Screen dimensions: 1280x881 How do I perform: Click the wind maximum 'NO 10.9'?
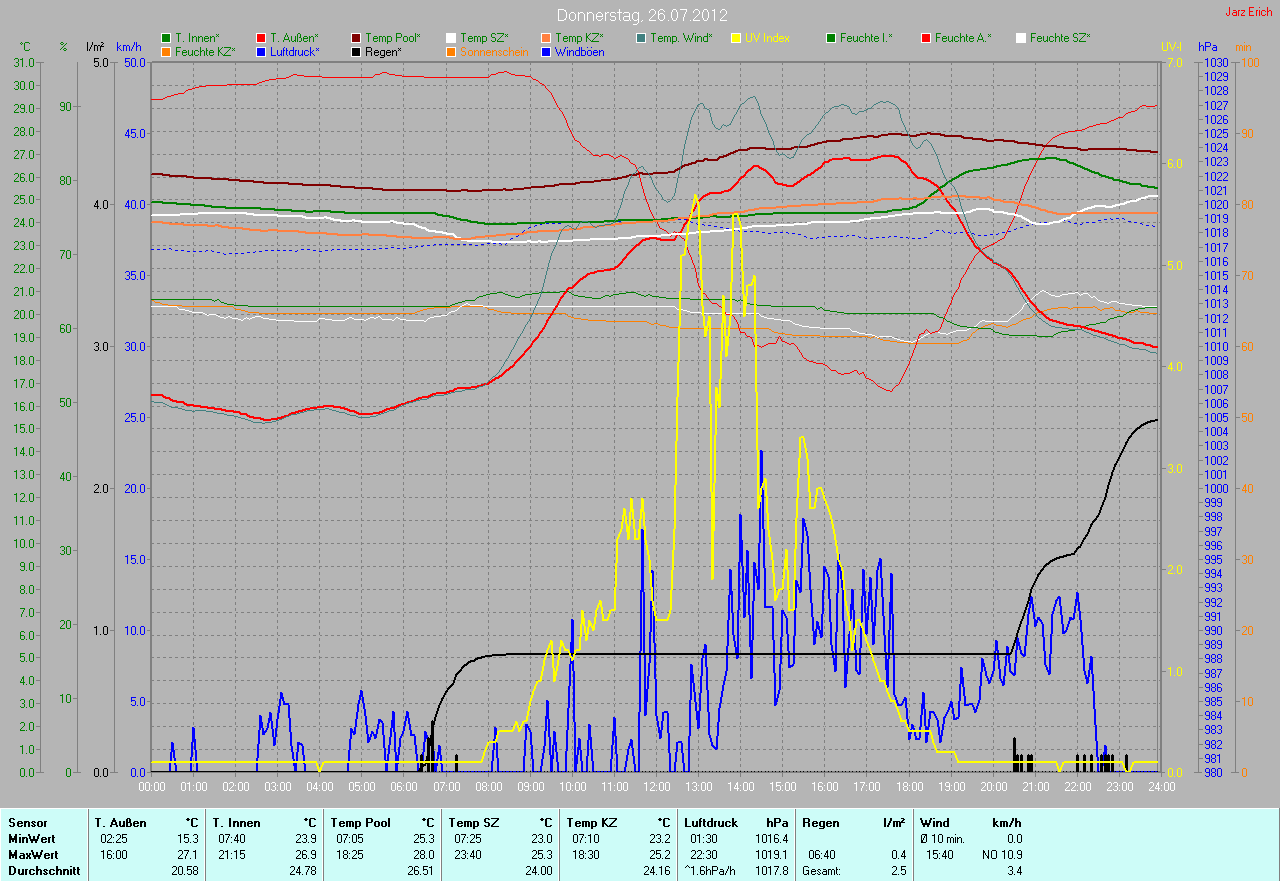click(1003, 855)
